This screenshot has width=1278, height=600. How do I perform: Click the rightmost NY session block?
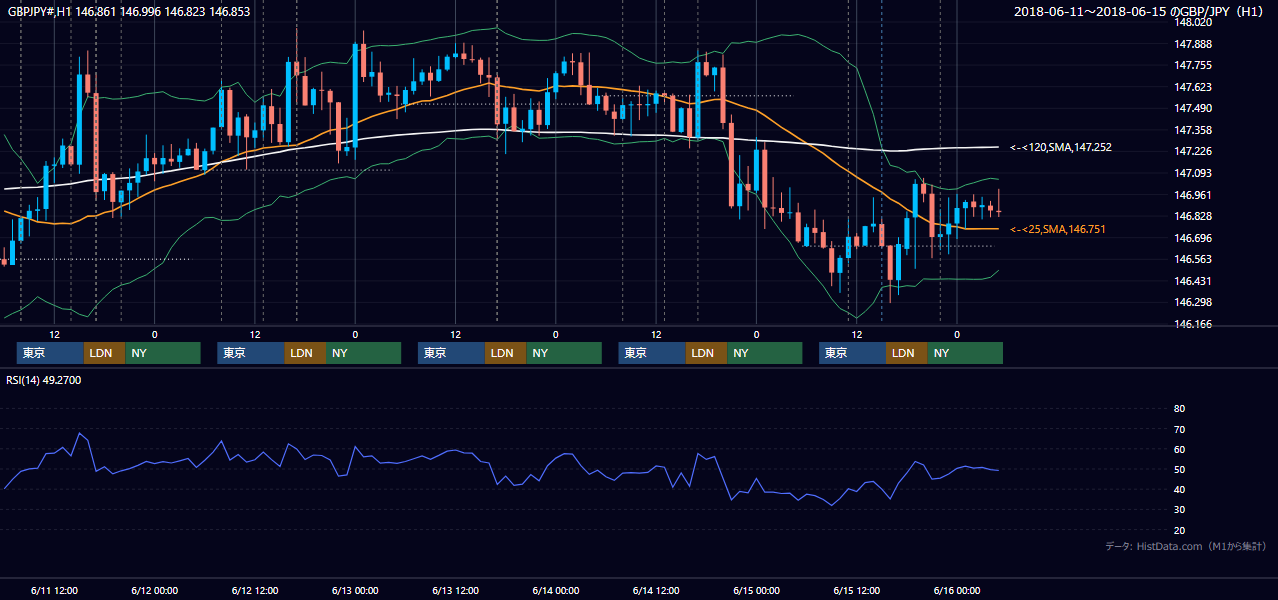965,353
